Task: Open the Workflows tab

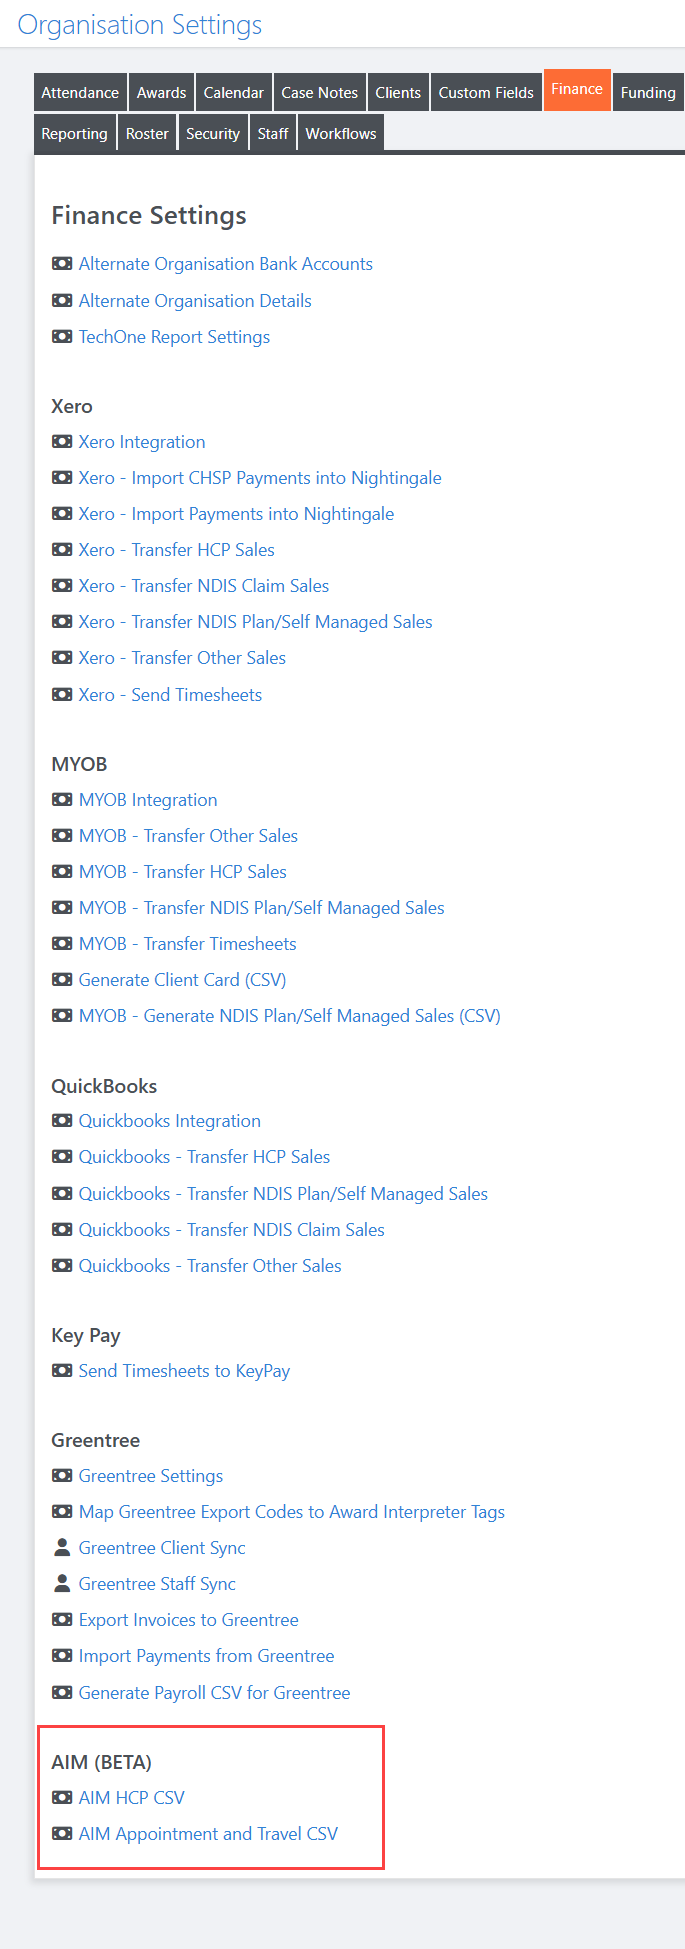Action: click(x=341, y=134)
